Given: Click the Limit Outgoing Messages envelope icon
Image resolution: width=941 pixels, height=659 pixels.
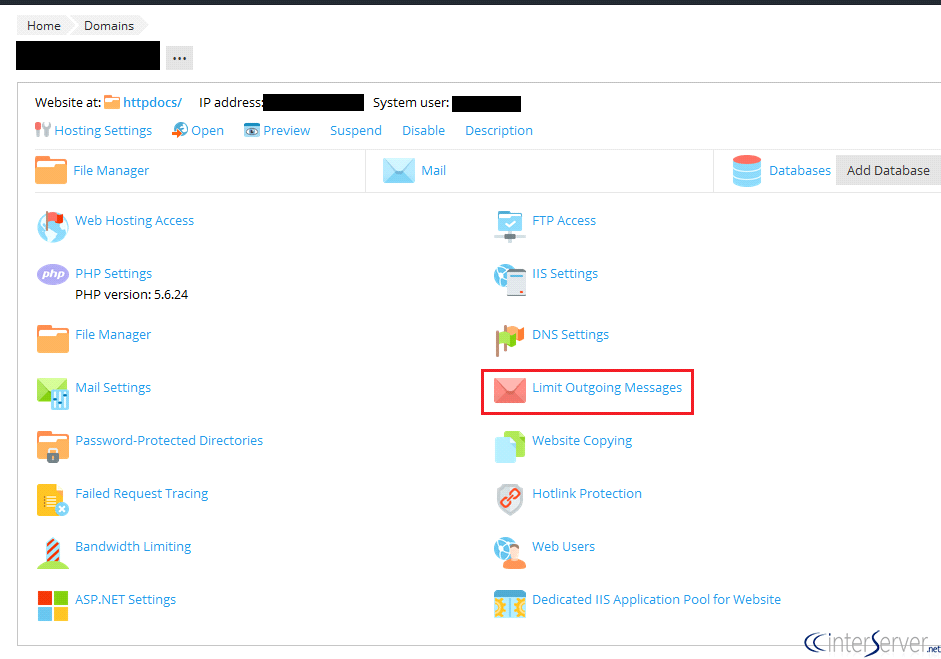Looking at the screenshot, I should click(510, 392).
